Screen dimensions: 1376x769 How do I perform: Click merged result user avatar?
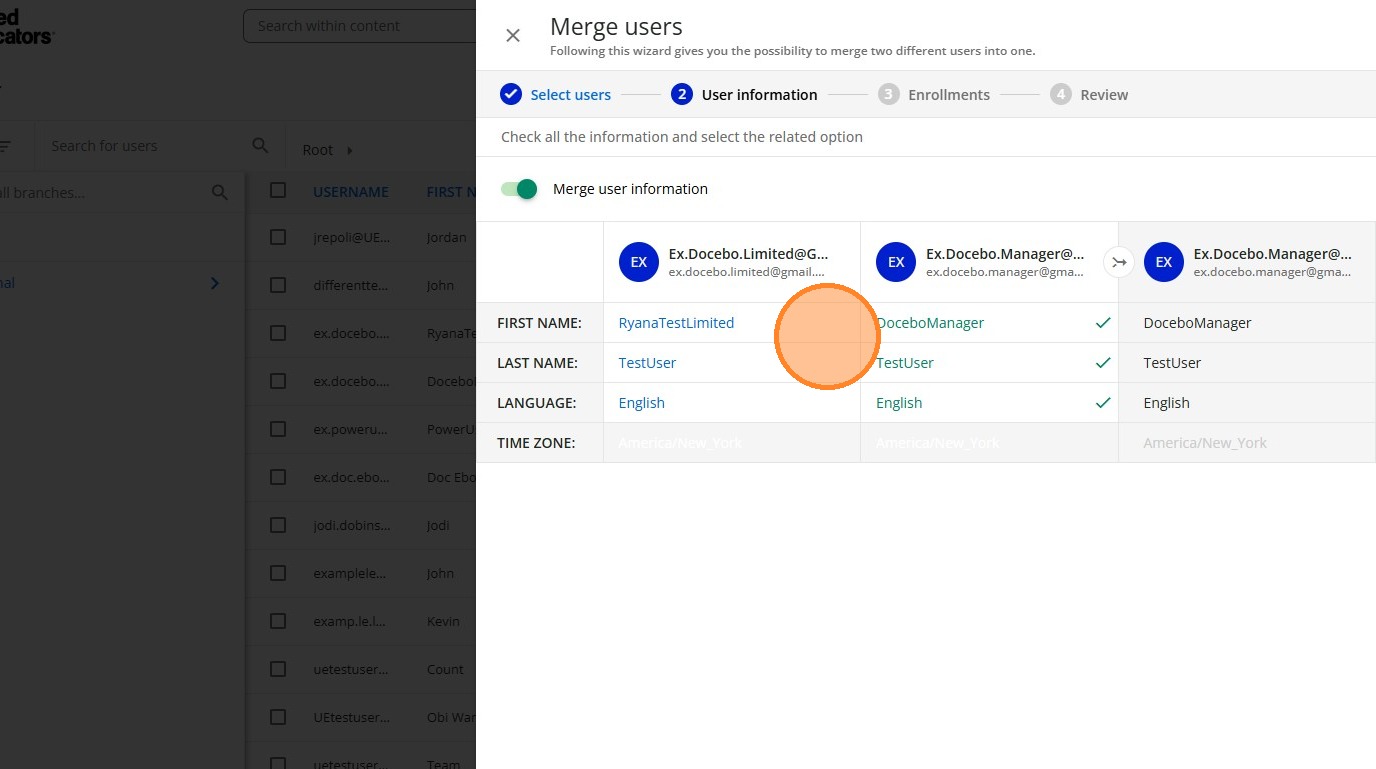1164,262
